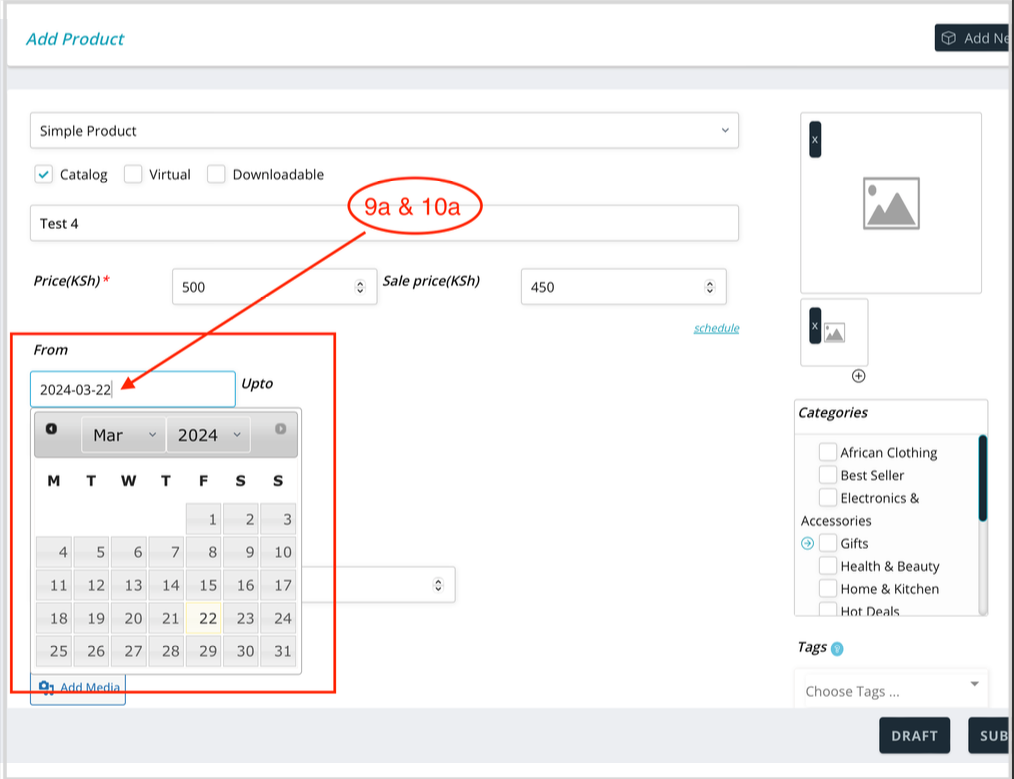The height and width of the screenshot is (779, 1014).
Task: Expand the Gifts category arrow
Action: [808, 543]
